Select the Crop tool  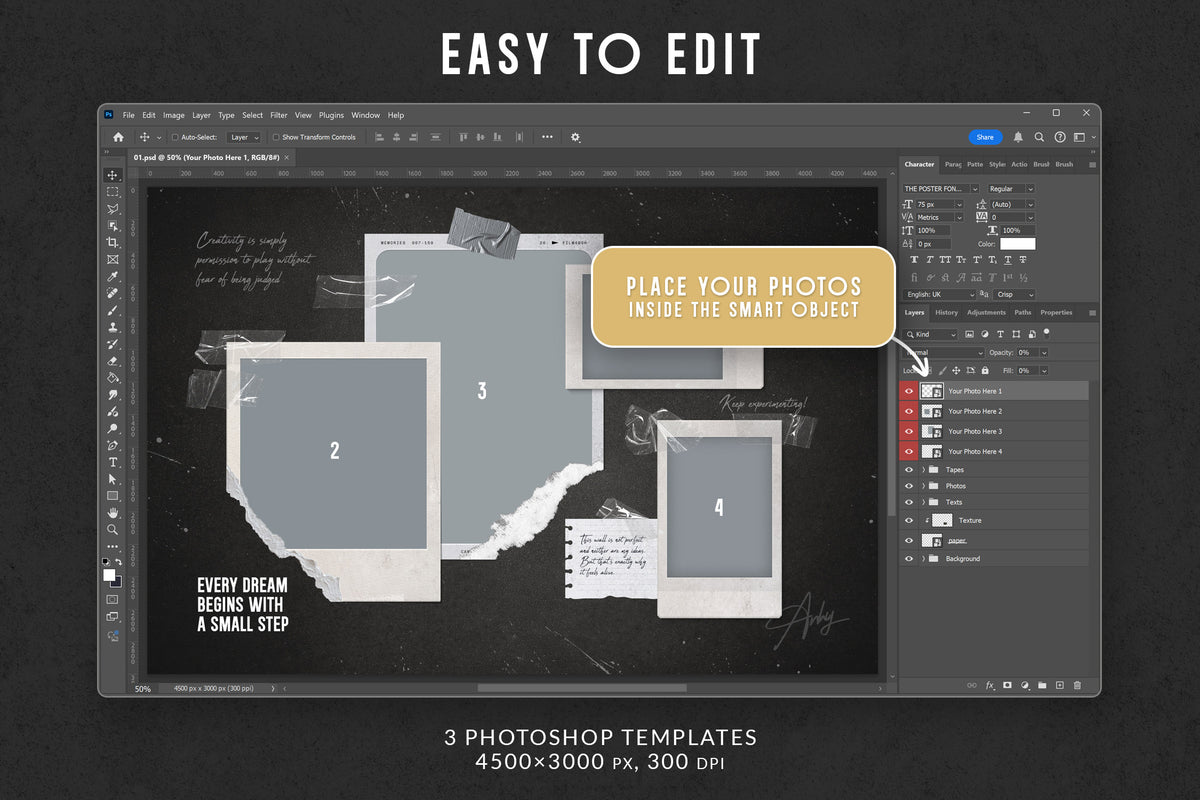(113, 242)
